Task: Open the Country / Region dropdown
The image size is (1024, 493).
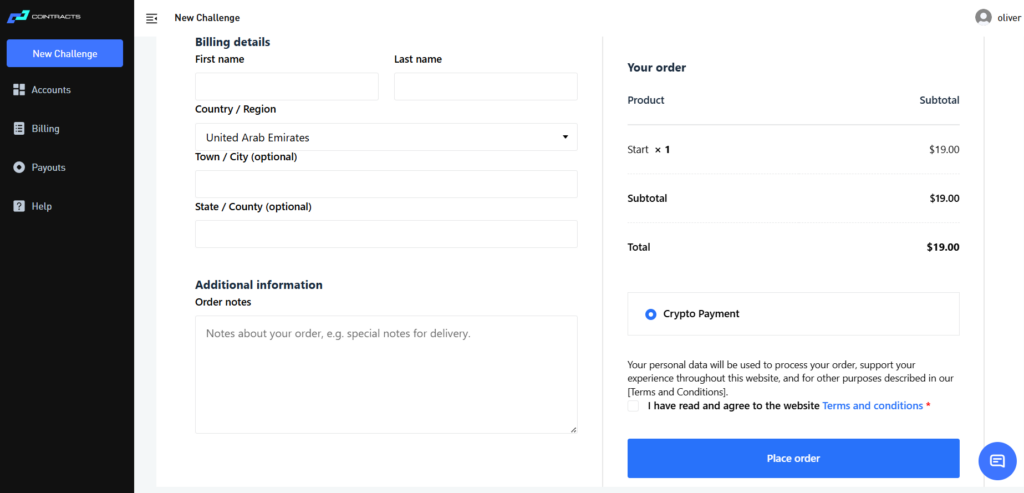Action: [386, 137]
